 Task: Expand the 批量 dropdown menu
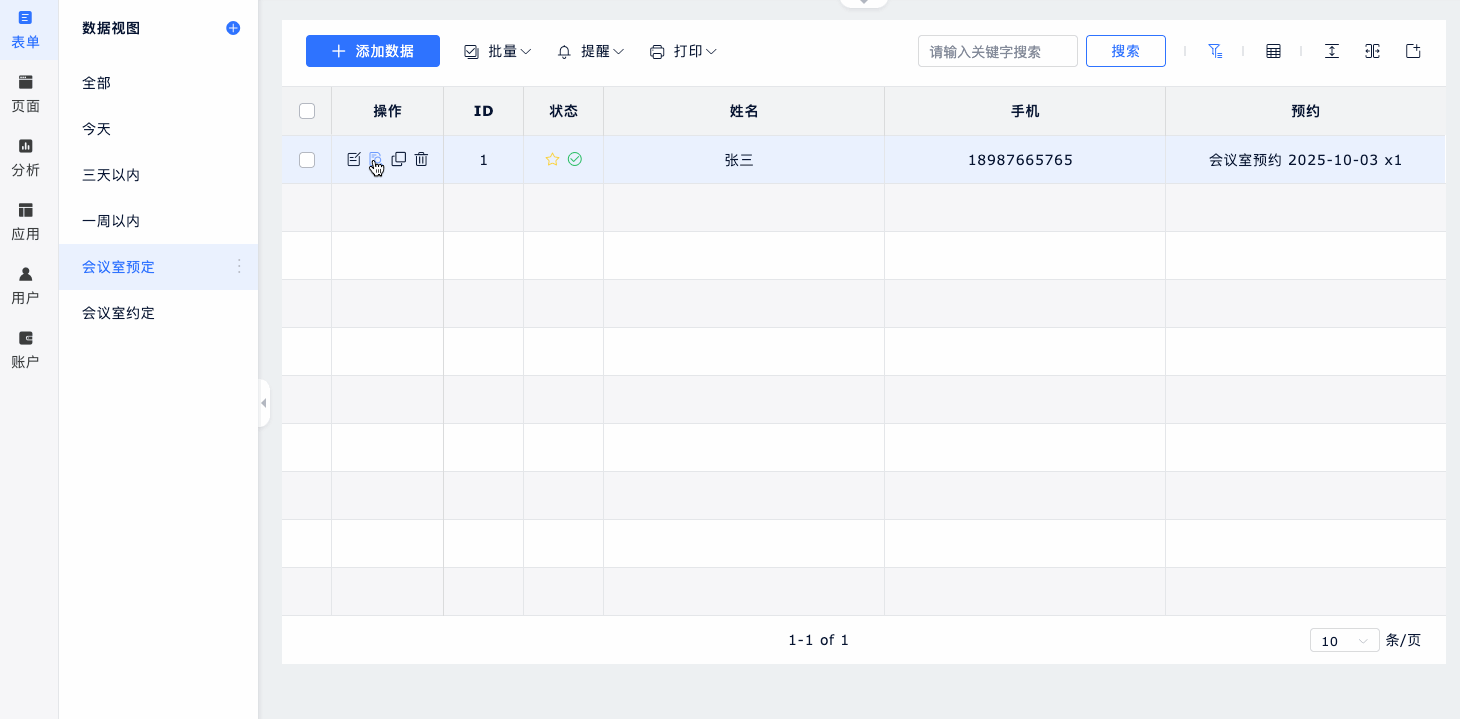click(498, 51)
